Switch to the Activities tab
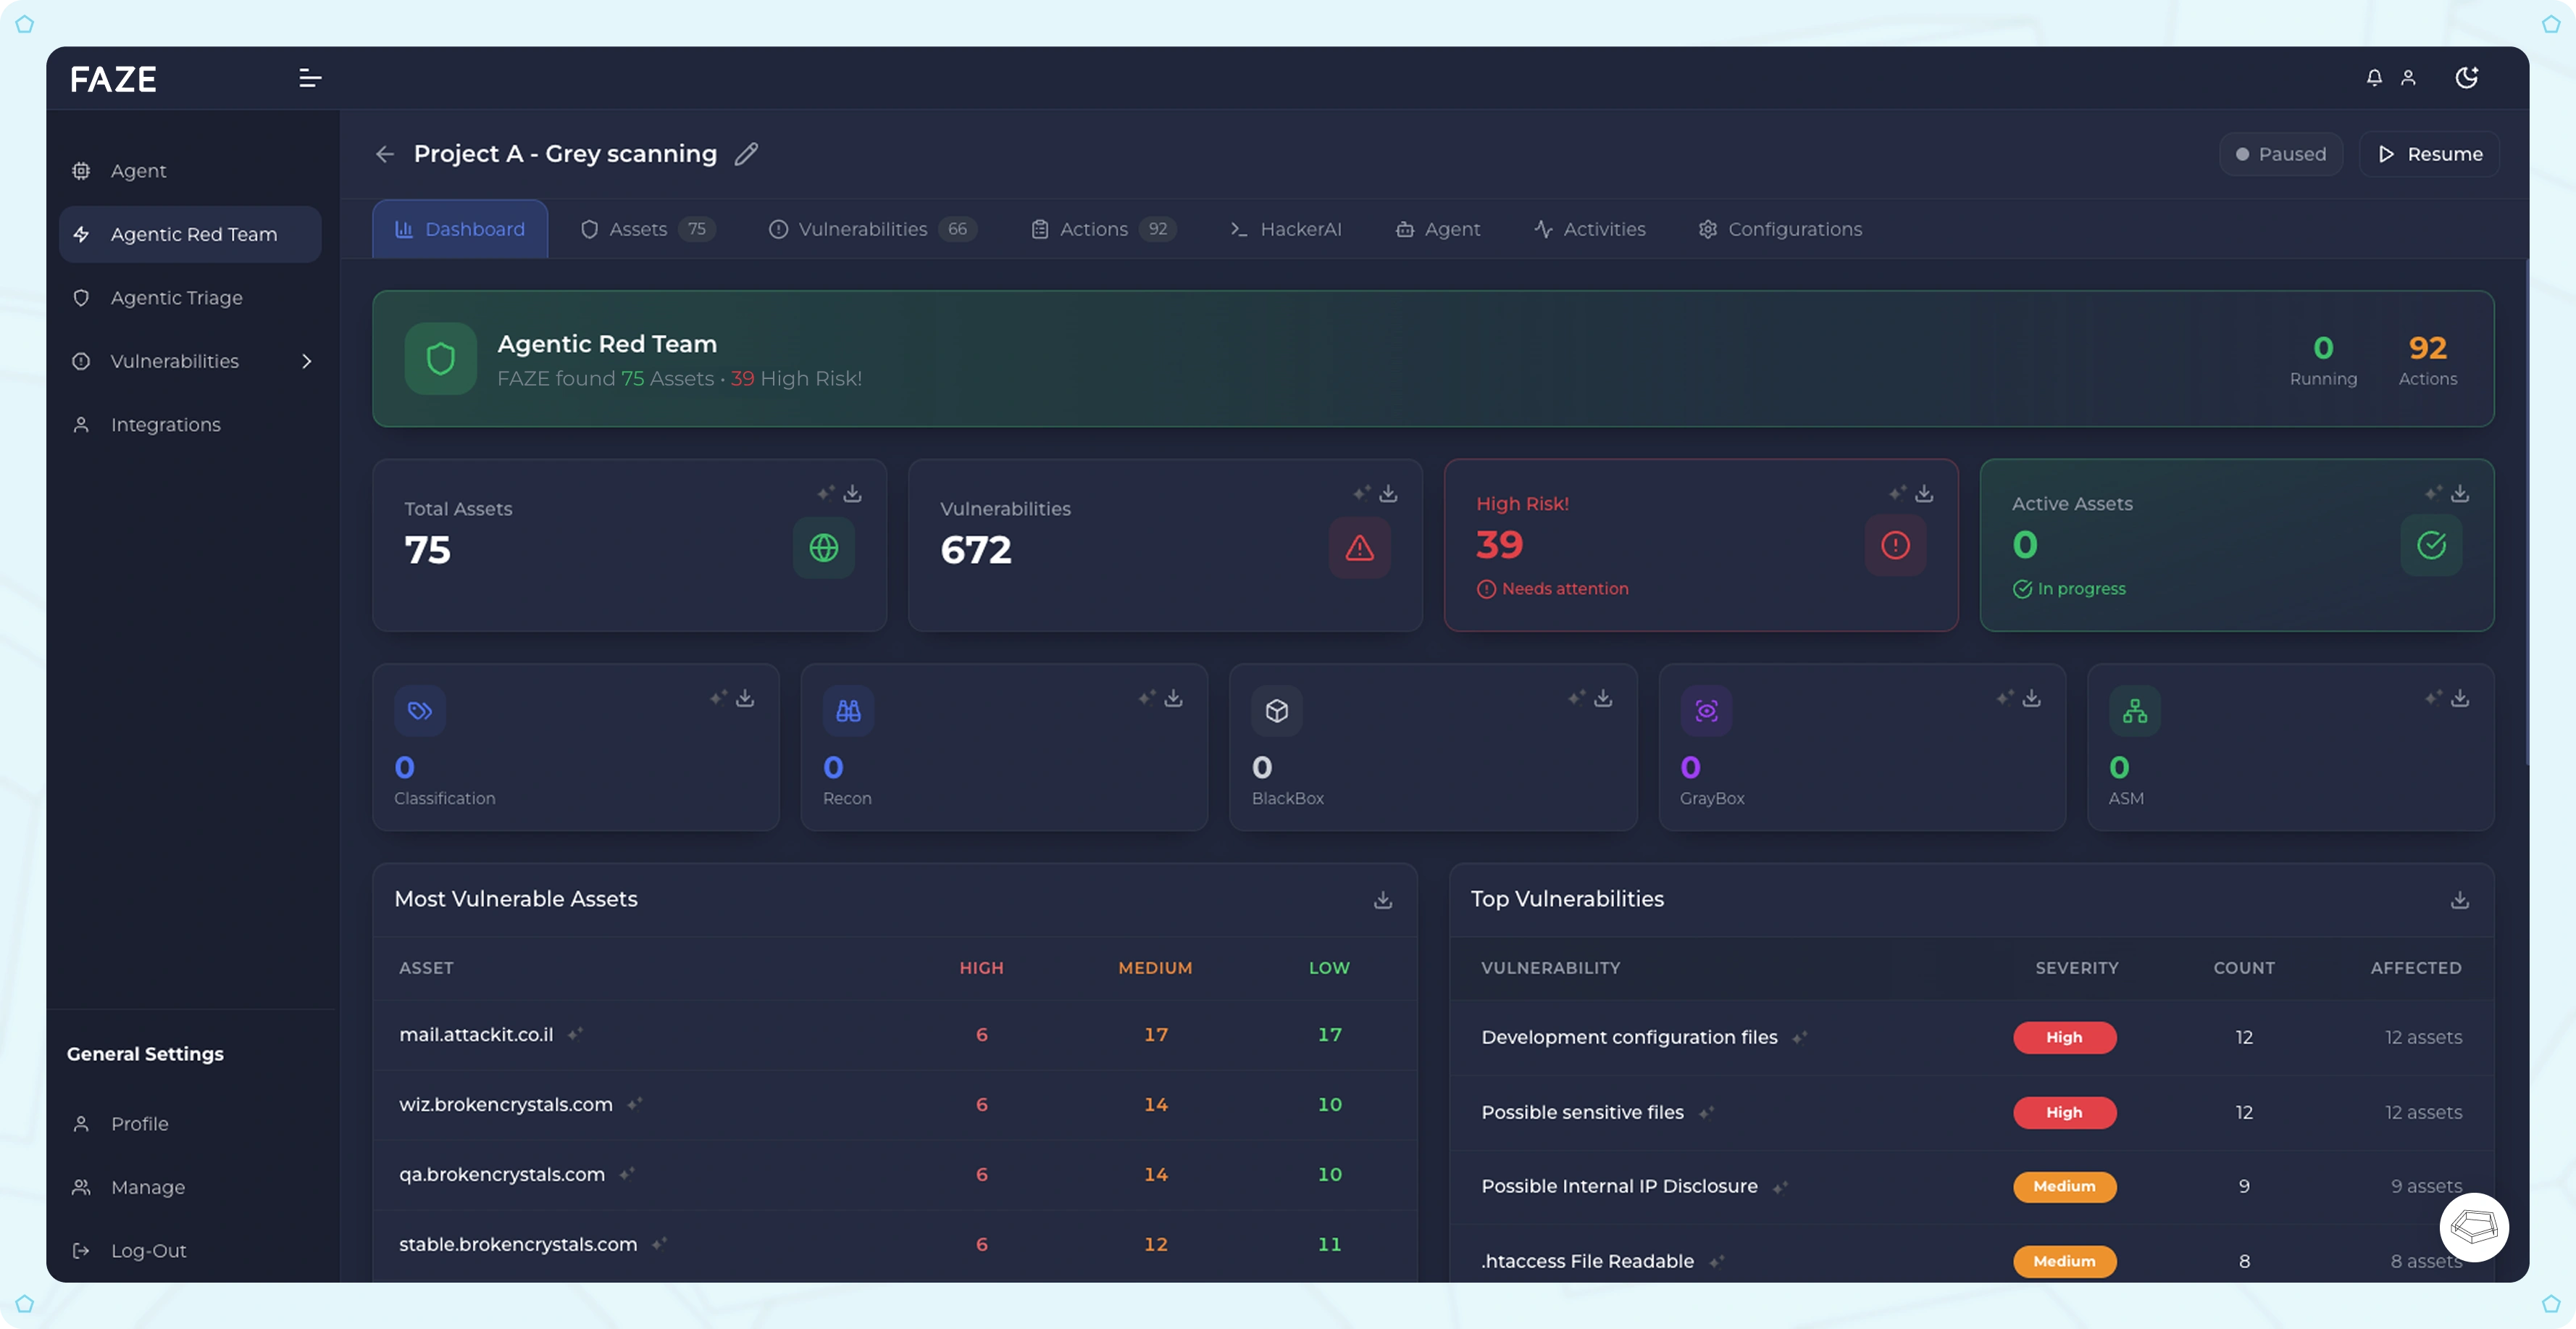 click(1590, 229)
